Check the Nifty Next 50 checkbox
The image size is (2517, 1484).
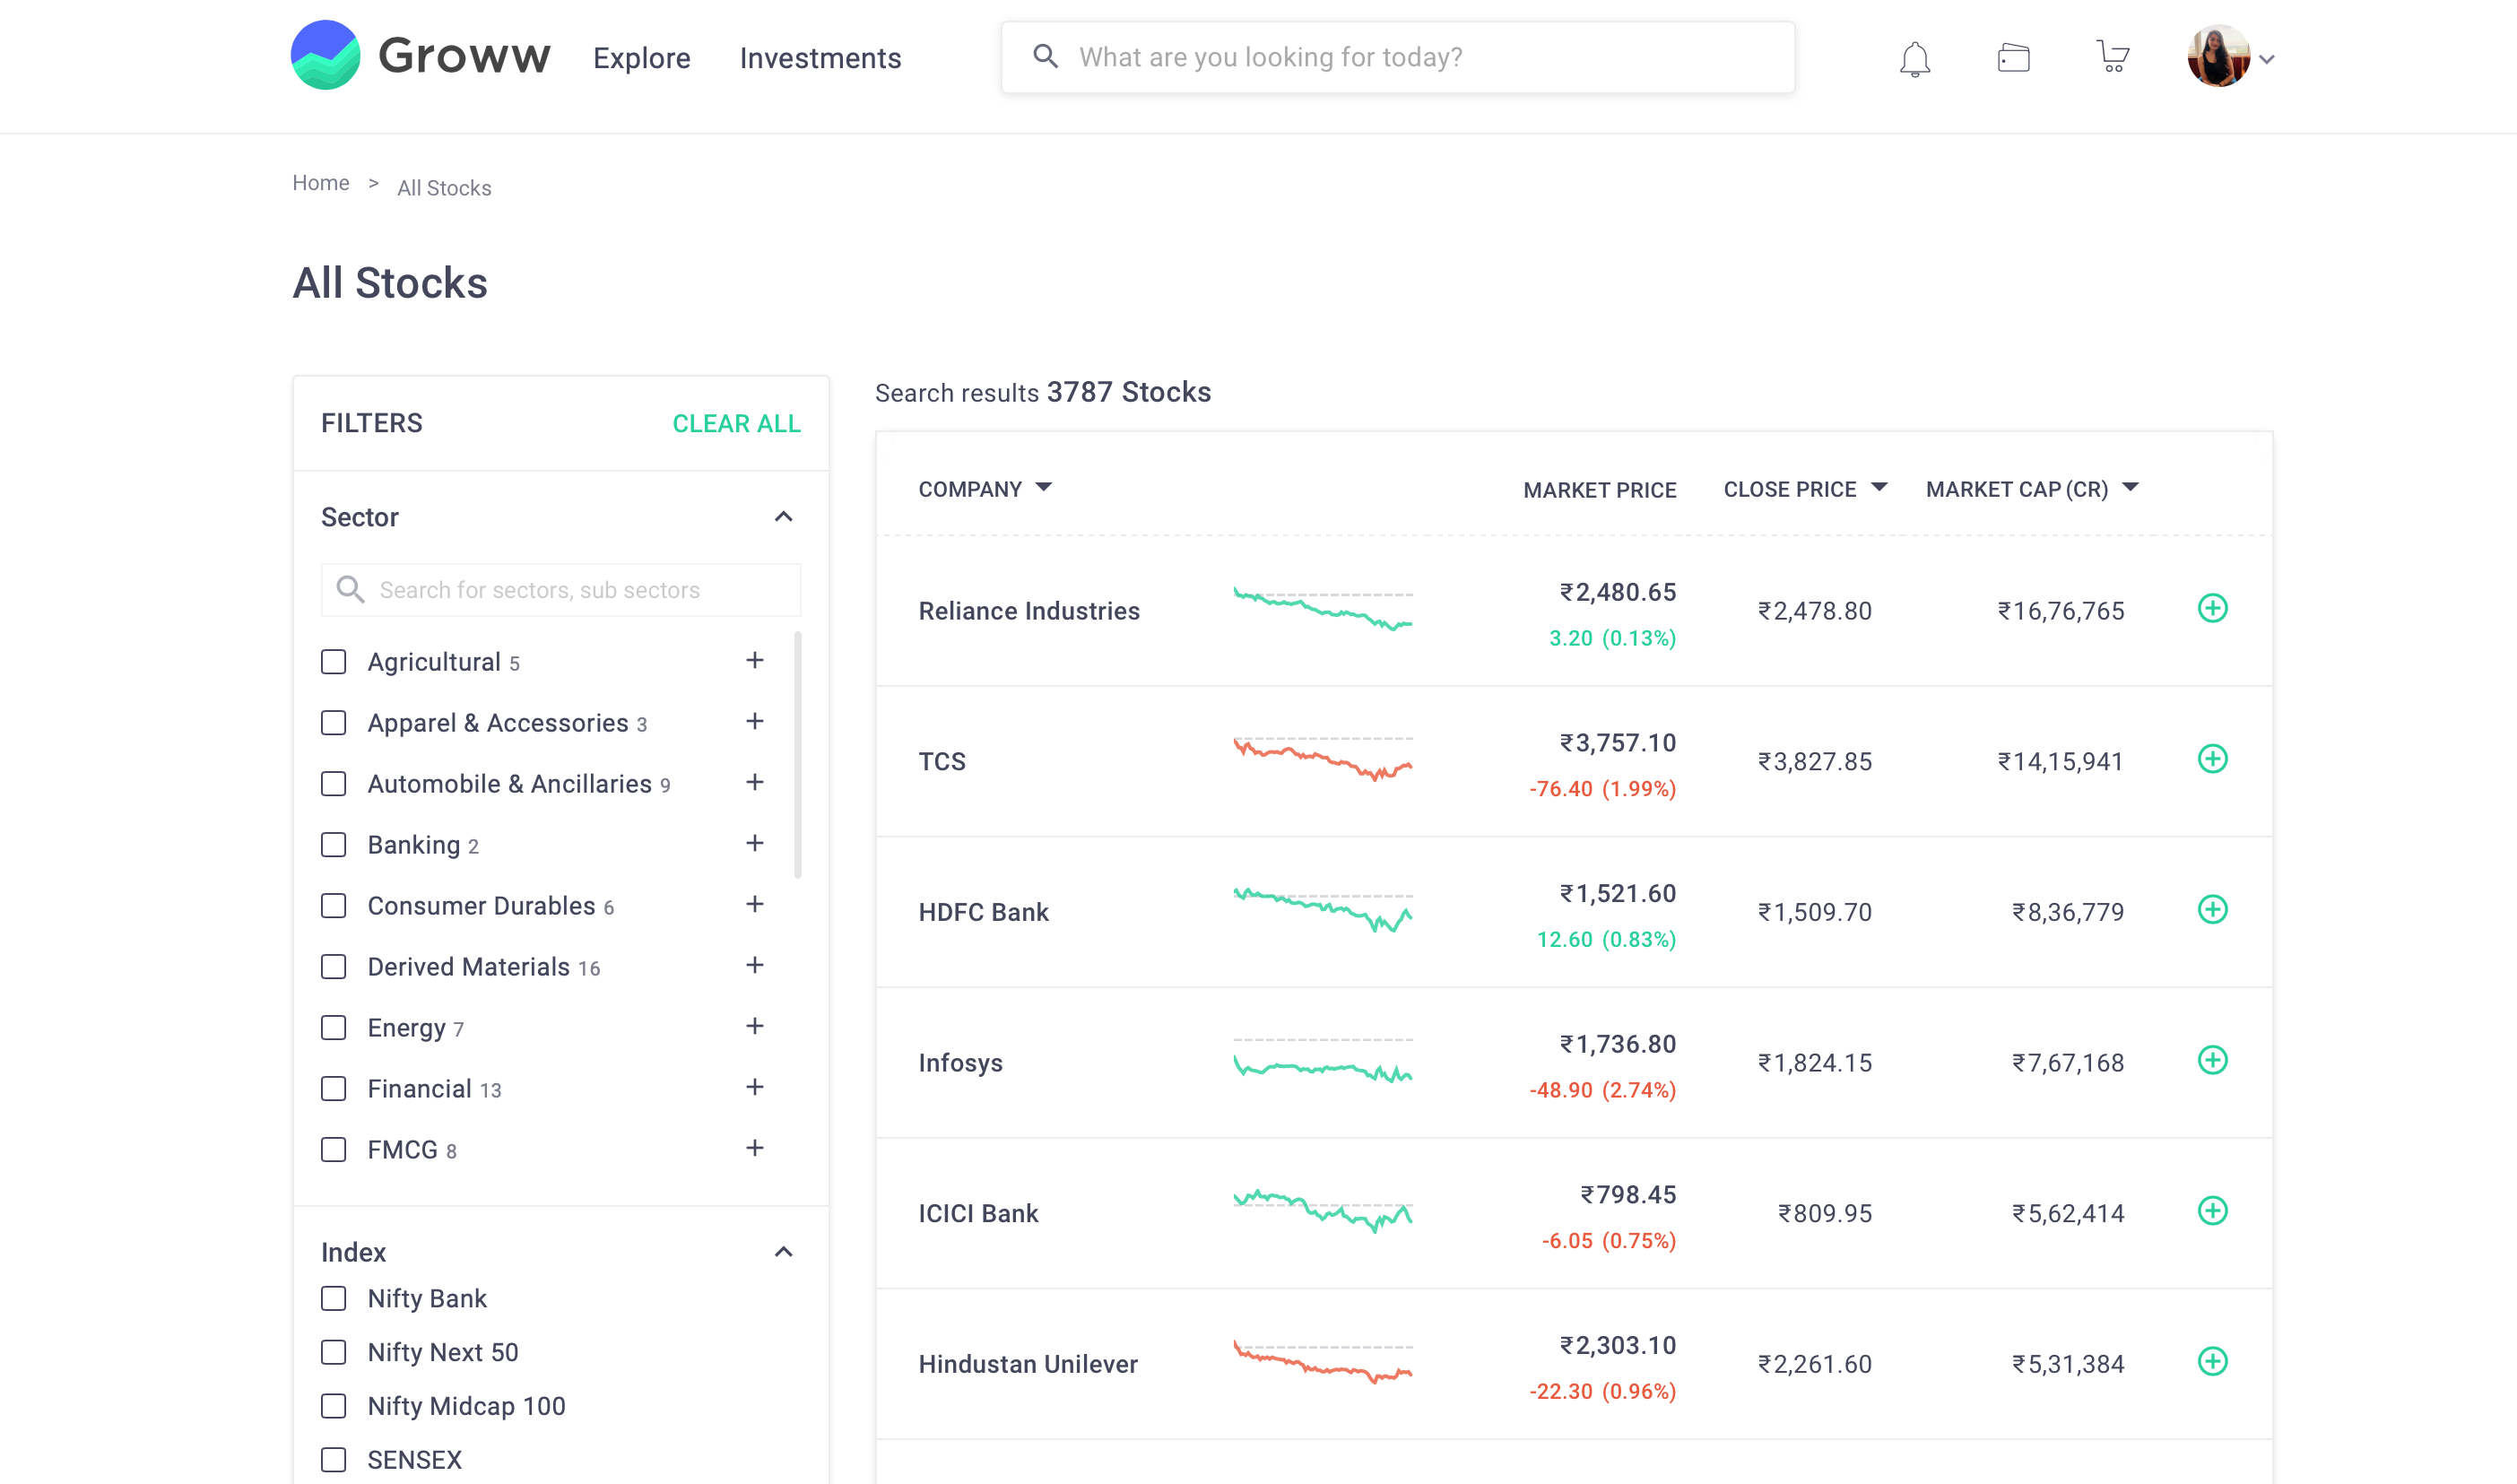point(334,1353)
